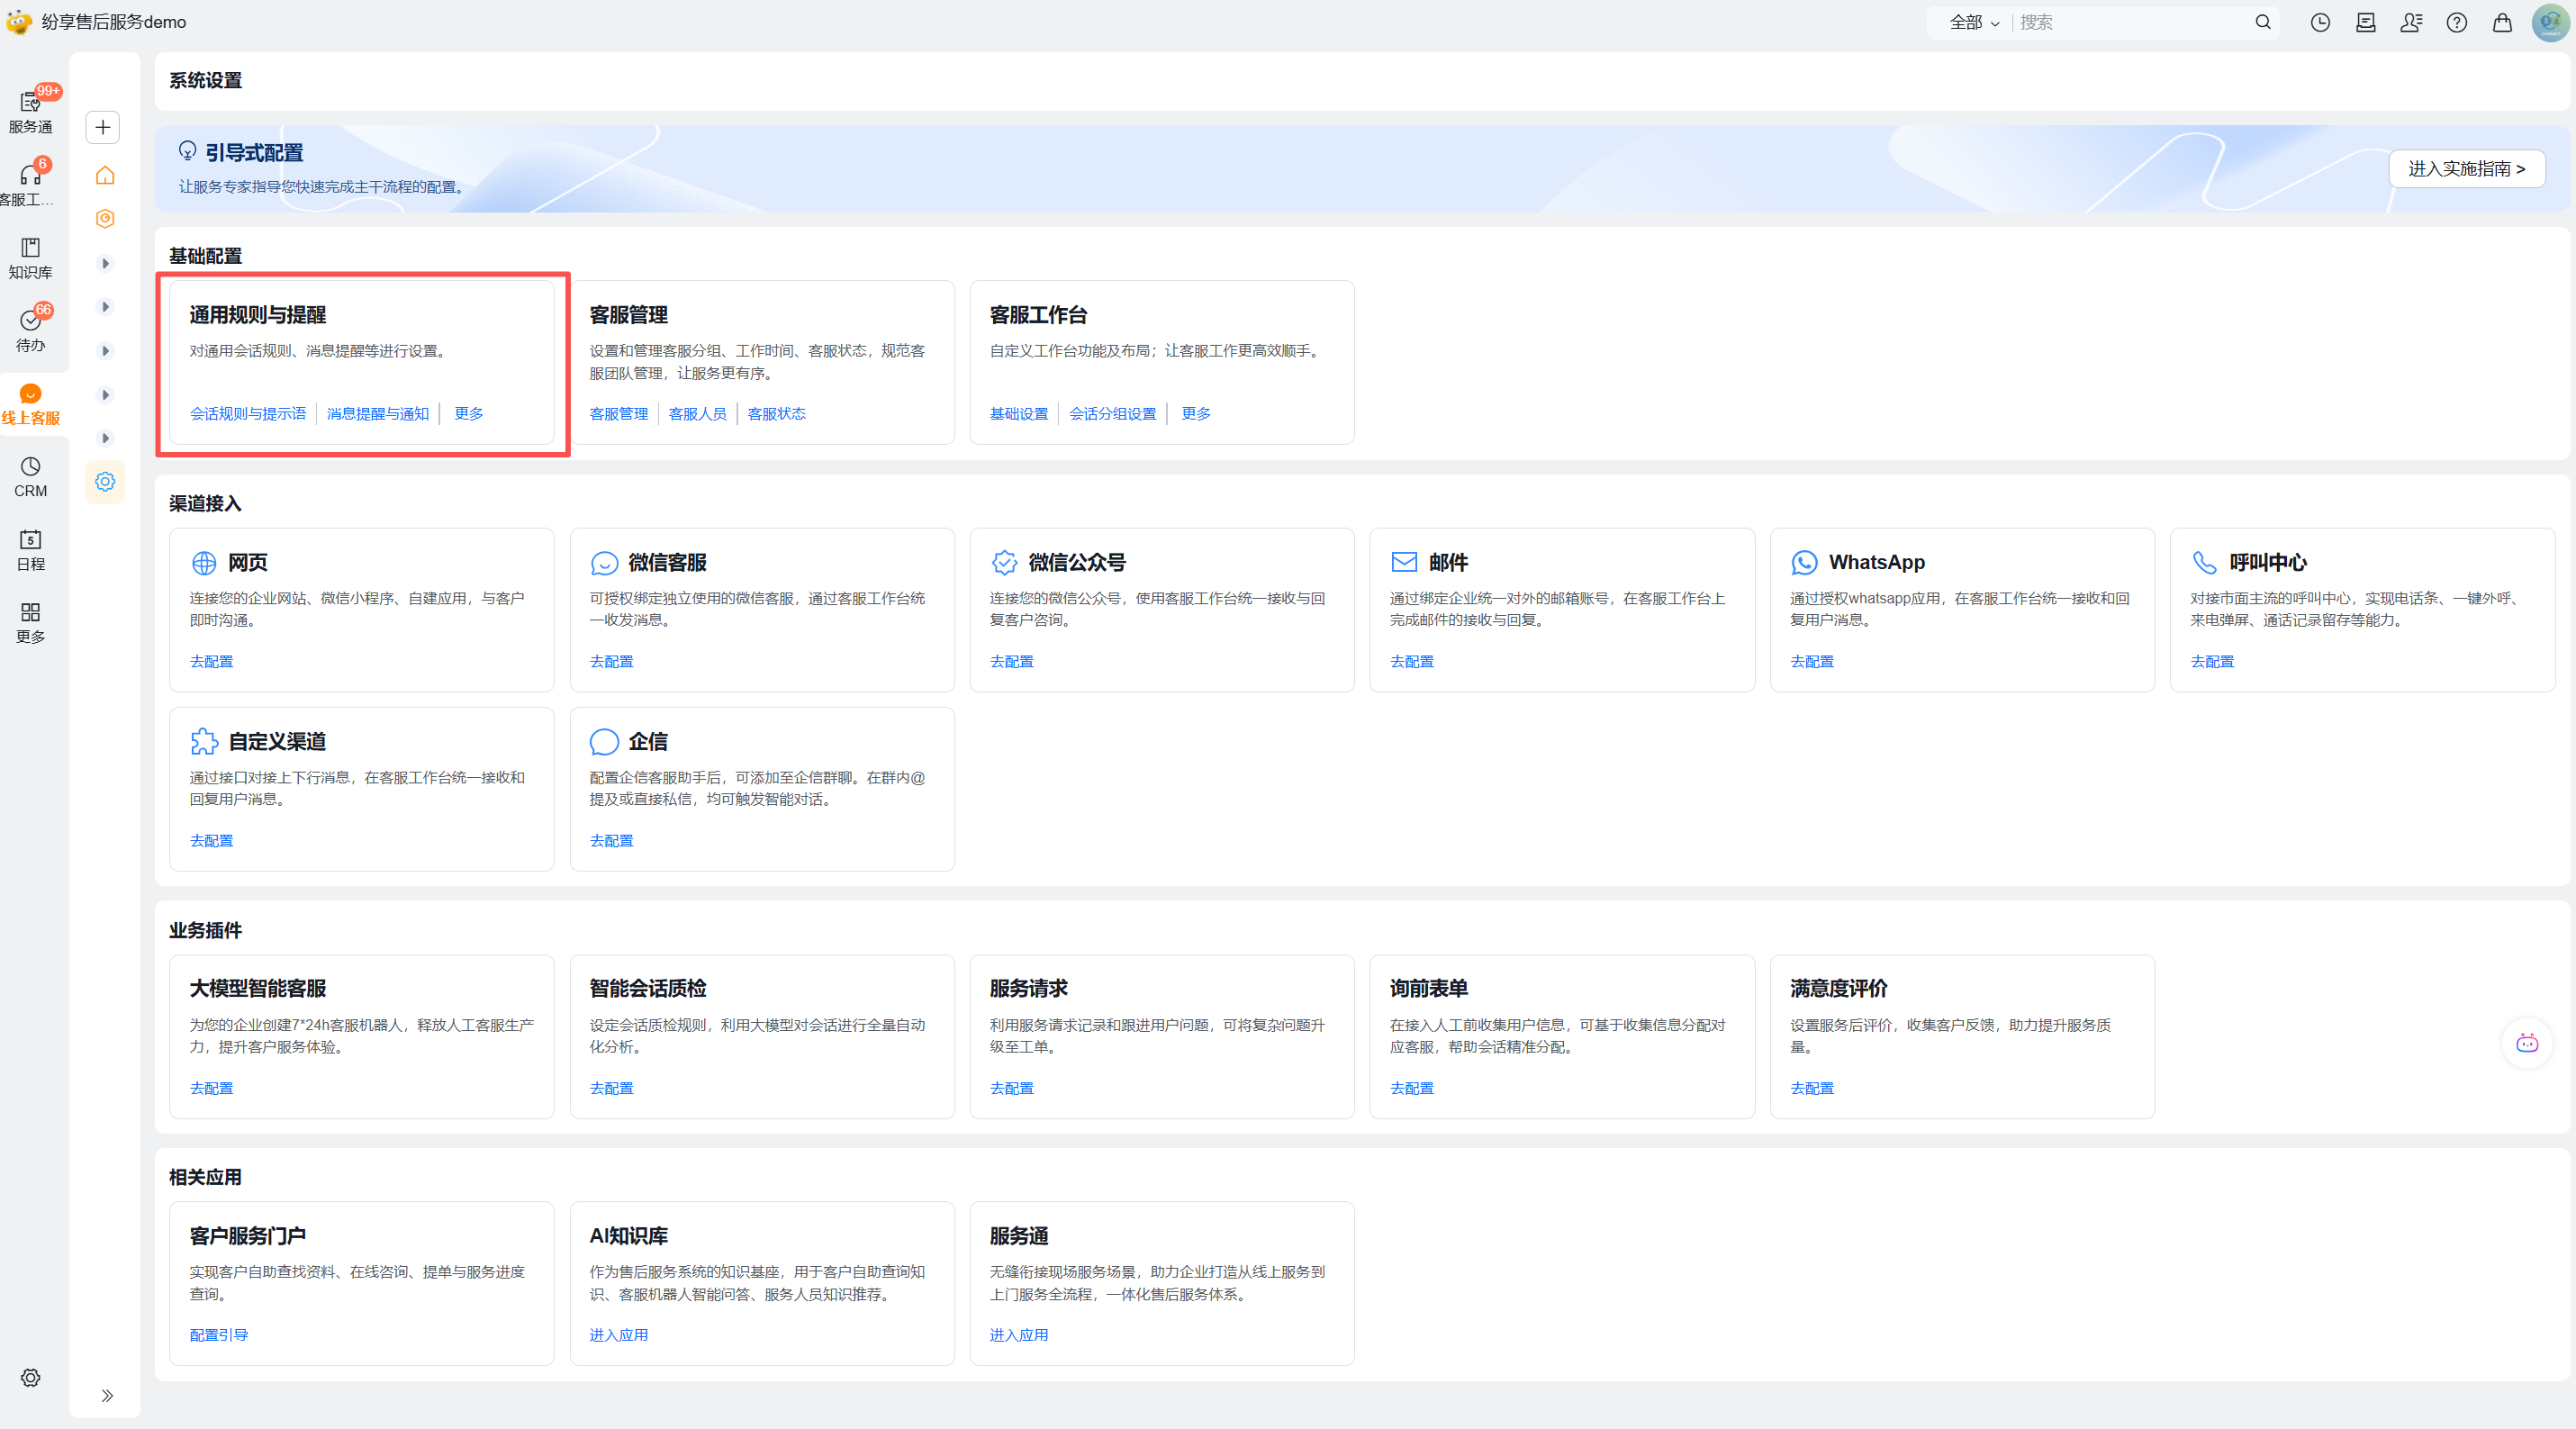This screenshot has width=2576, height=1429.
Task: Select 服务通 in left navigation
Action: pos(31,111)
